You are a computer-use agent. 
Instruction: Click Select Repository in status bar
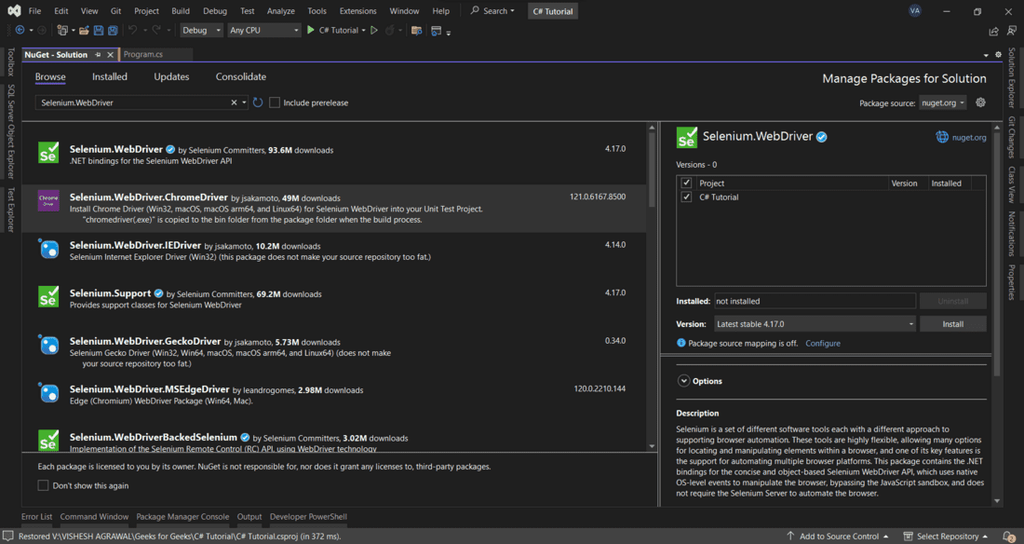(x=946, y=536)
